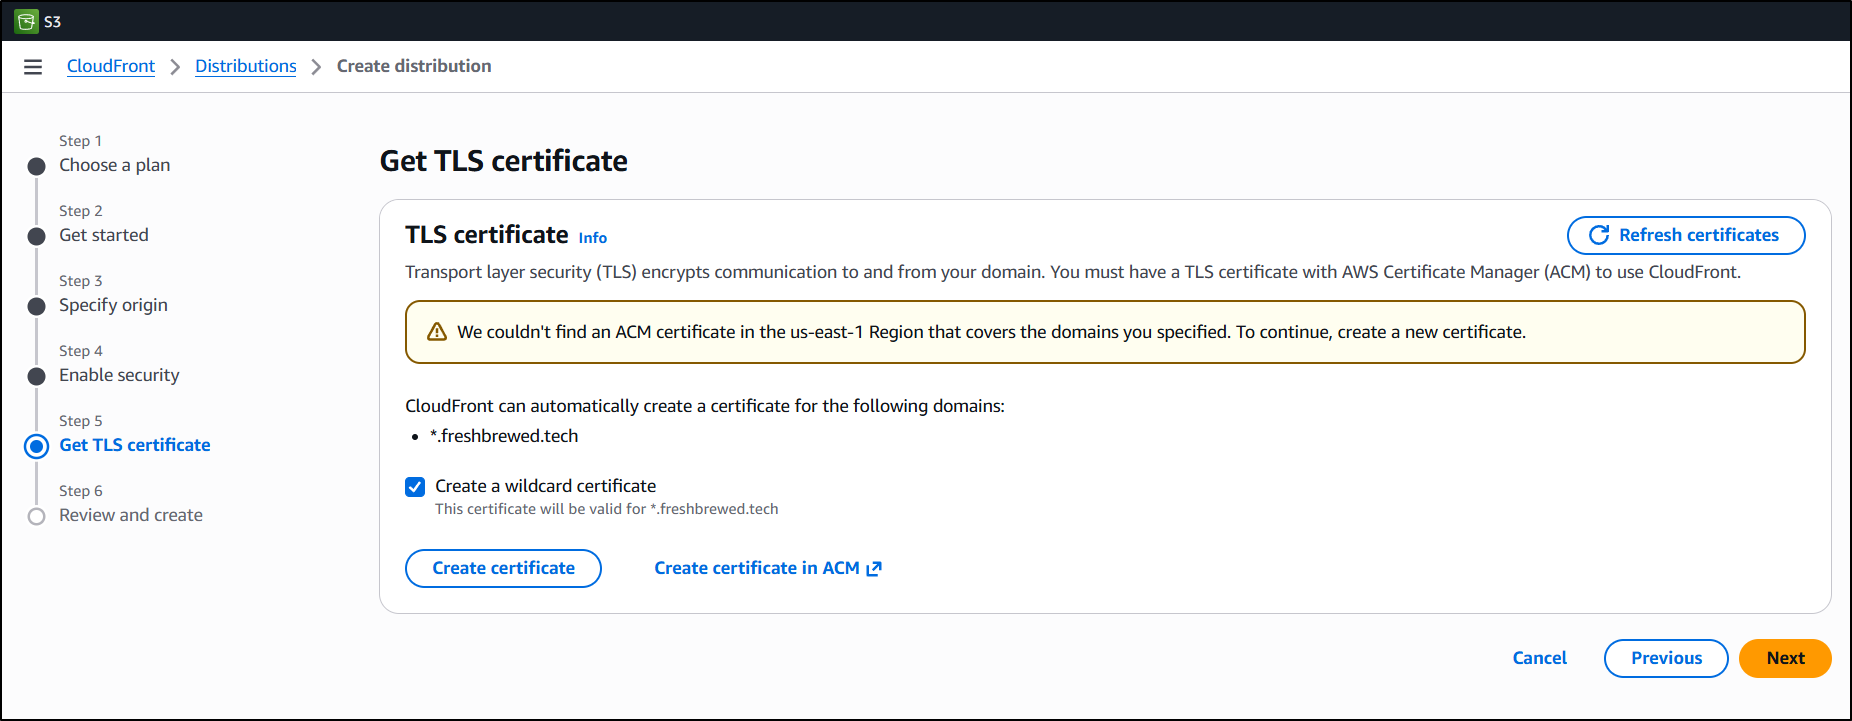Go back with the Previous button
The image size is (1852, 721).
point(1666,658)
